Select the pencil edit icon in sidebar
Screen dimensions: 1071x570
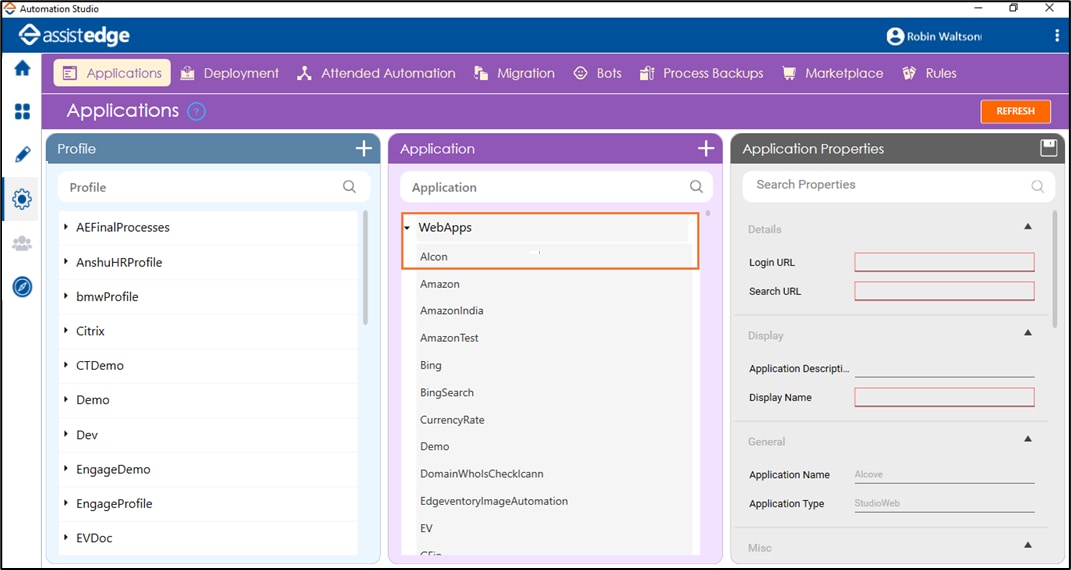[22, 155]
